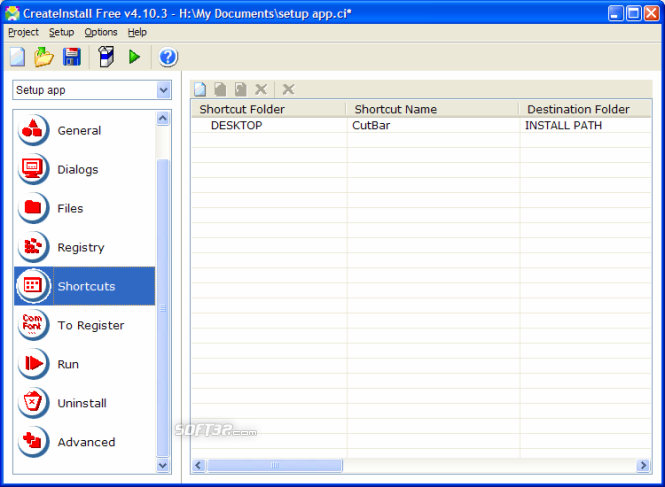Sort by Destination Folder column header
665x487 pixels.
585,109
